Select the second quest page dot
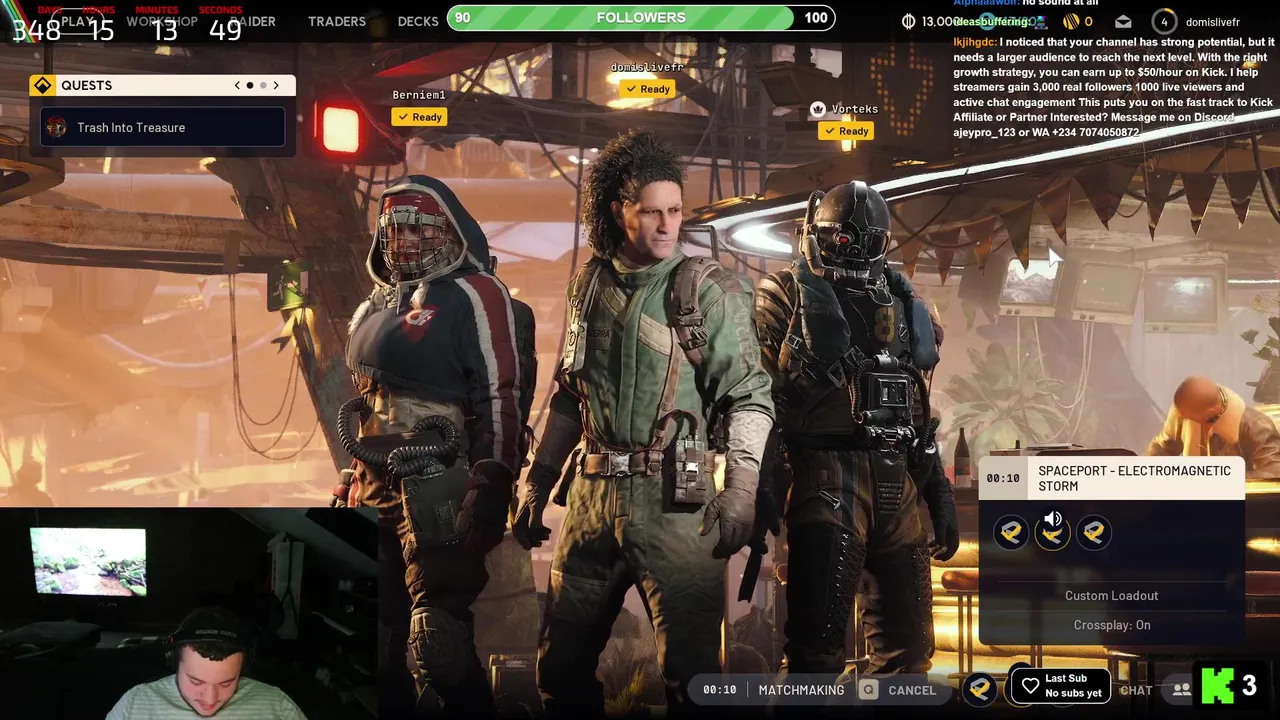This screenshot has height=720, width=1280. [263, 85]
